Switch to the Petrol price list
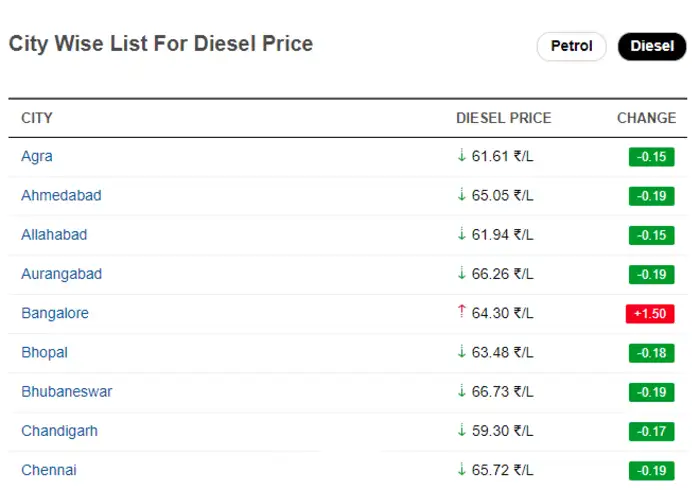Viewport: 700px width, 490px height. pos(572,46)
